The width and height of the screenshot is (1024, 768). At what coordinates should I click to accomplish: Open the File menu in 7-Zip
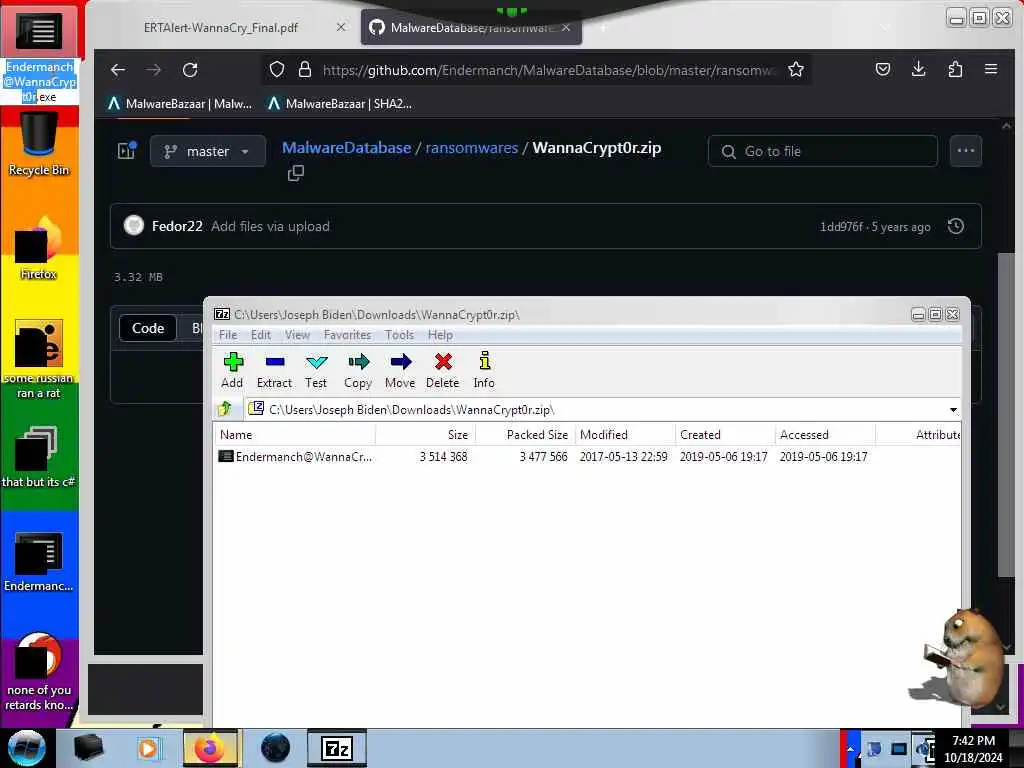(x=228, y=335)
